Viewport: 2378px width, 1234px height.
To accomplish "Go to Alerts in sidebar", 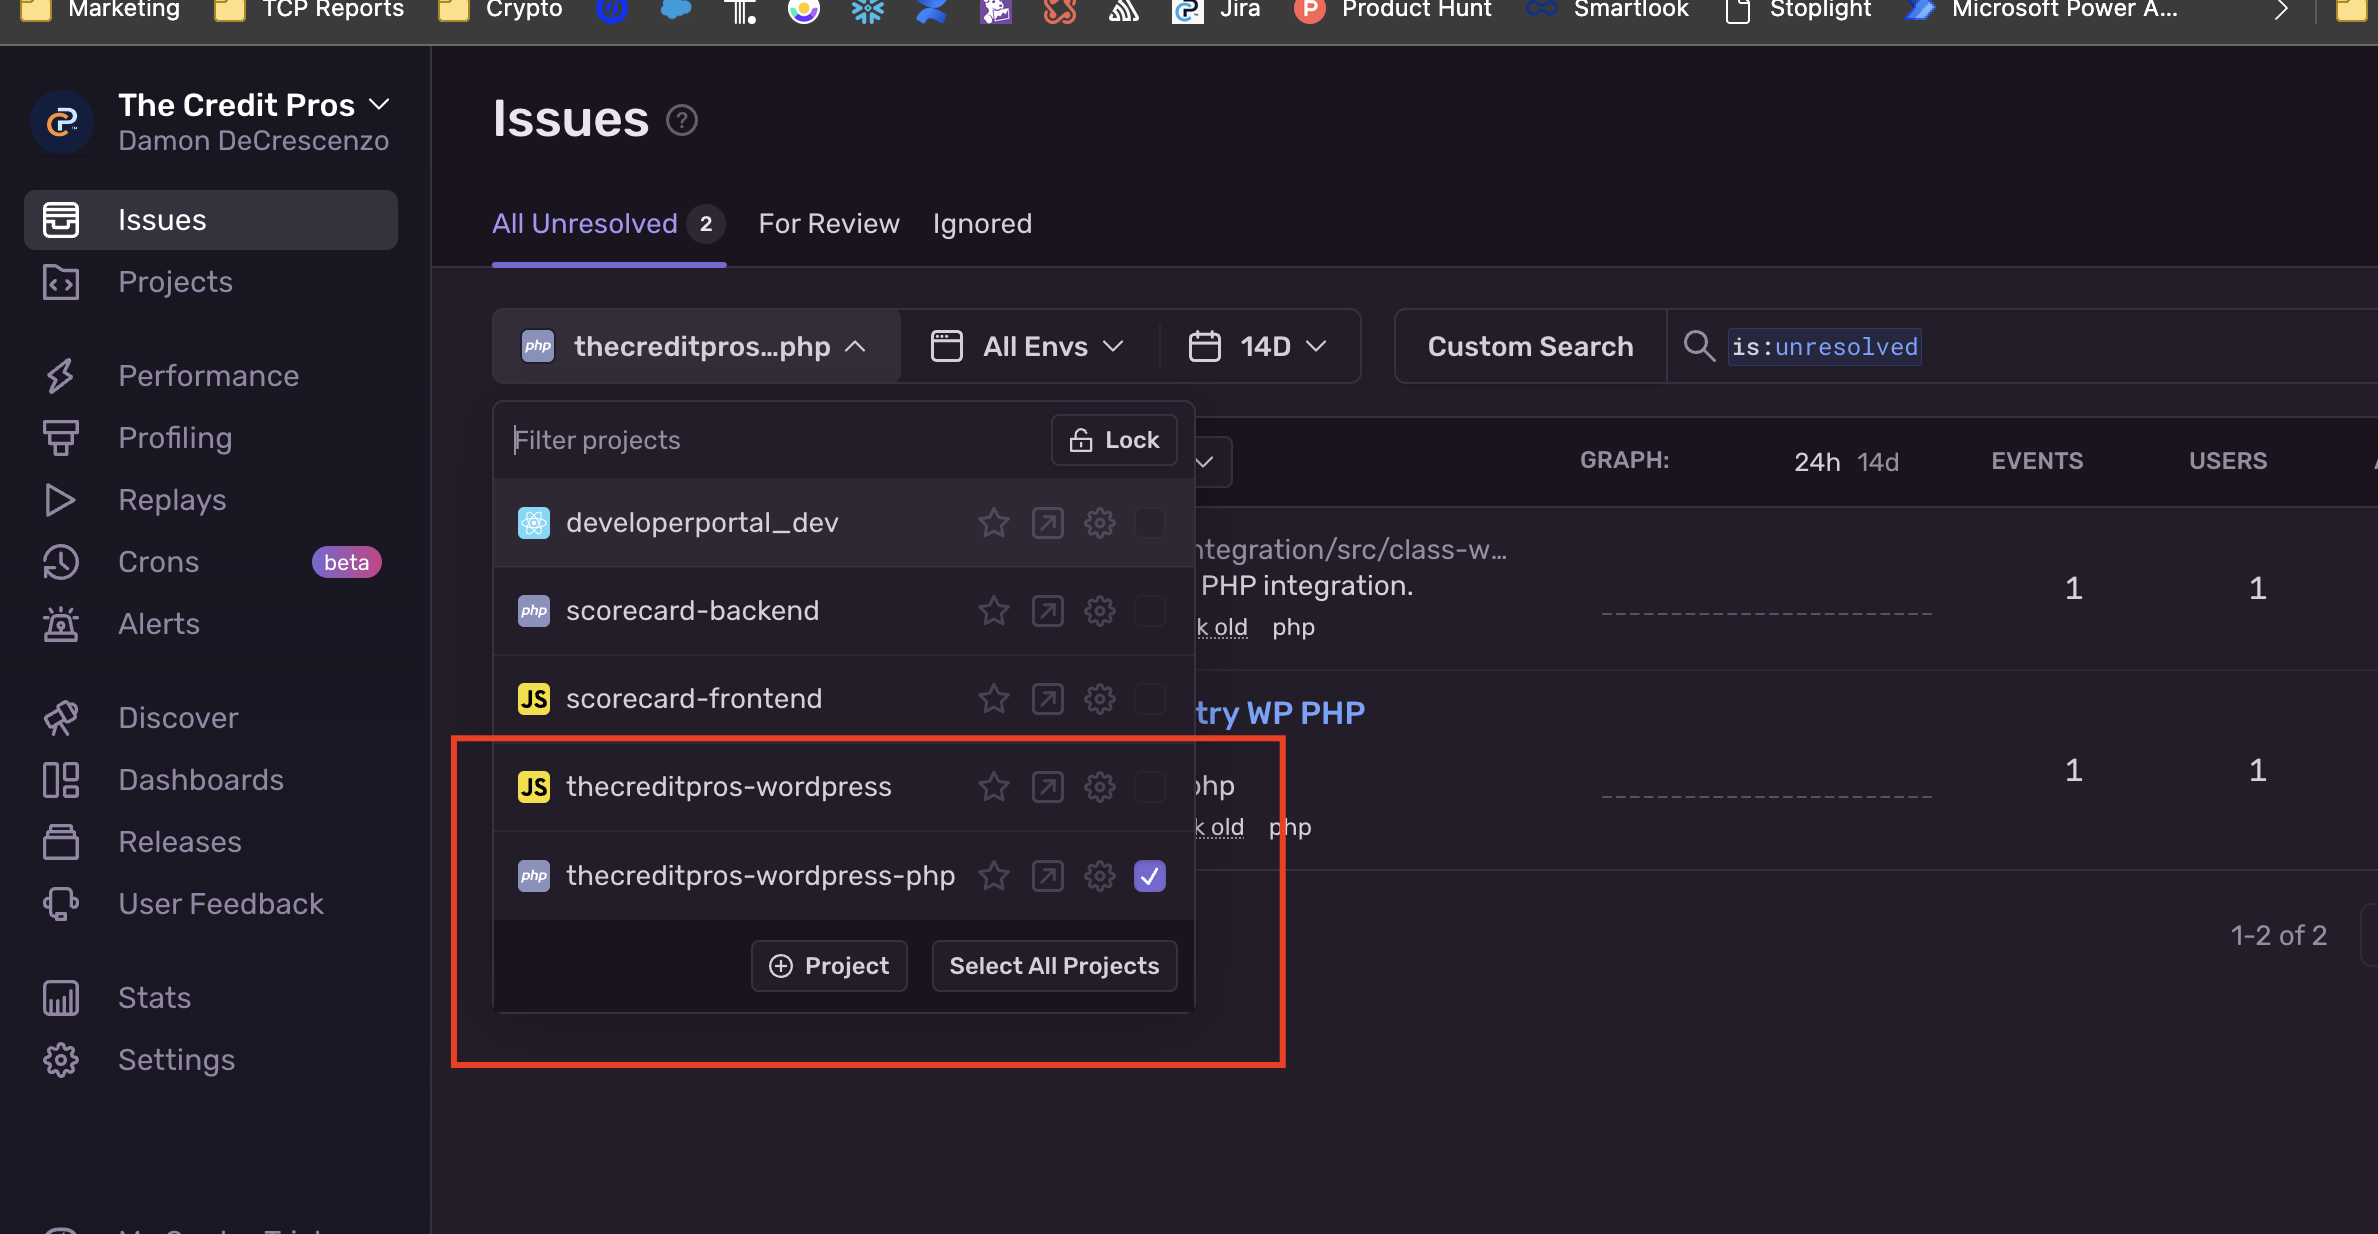I will pyautogui.click(x=211, y=624).
